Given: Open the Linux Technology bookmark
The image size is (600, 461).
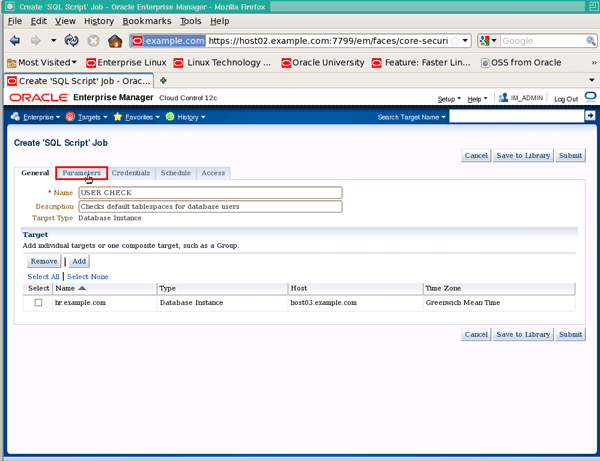Looking at the screenshot, I should point(222,62).
